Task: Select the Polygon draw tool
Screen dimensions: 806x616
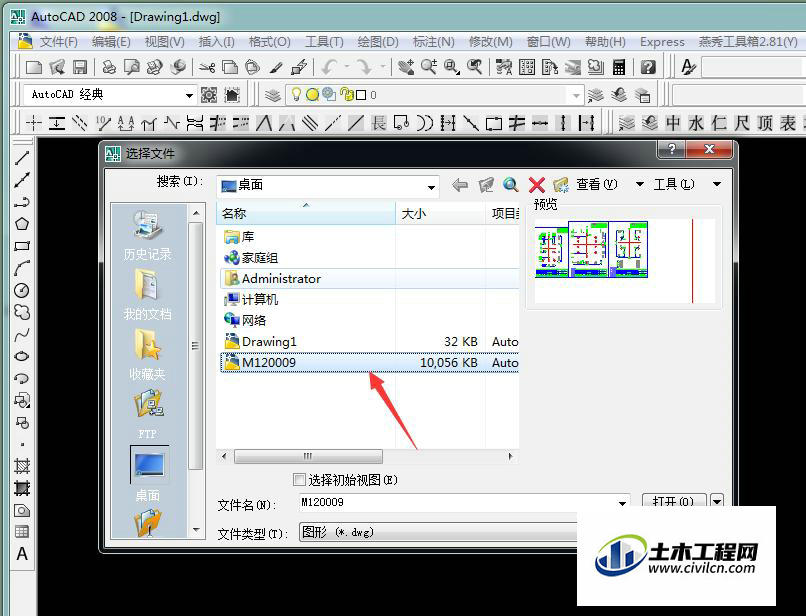Action: (x=22, y=224)
